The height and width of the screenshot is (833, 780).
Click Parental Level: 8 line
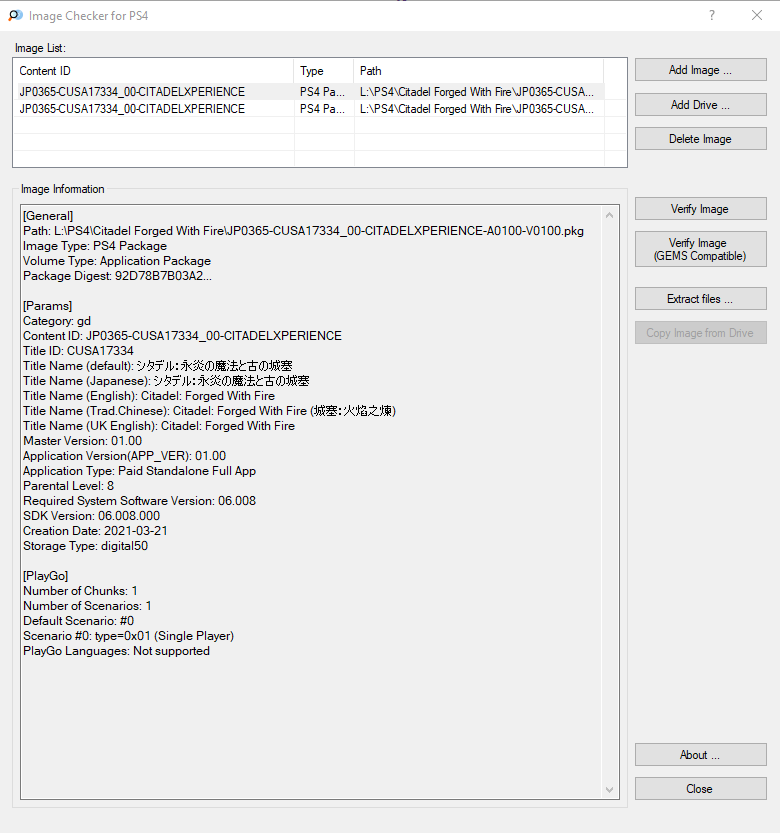69,486
